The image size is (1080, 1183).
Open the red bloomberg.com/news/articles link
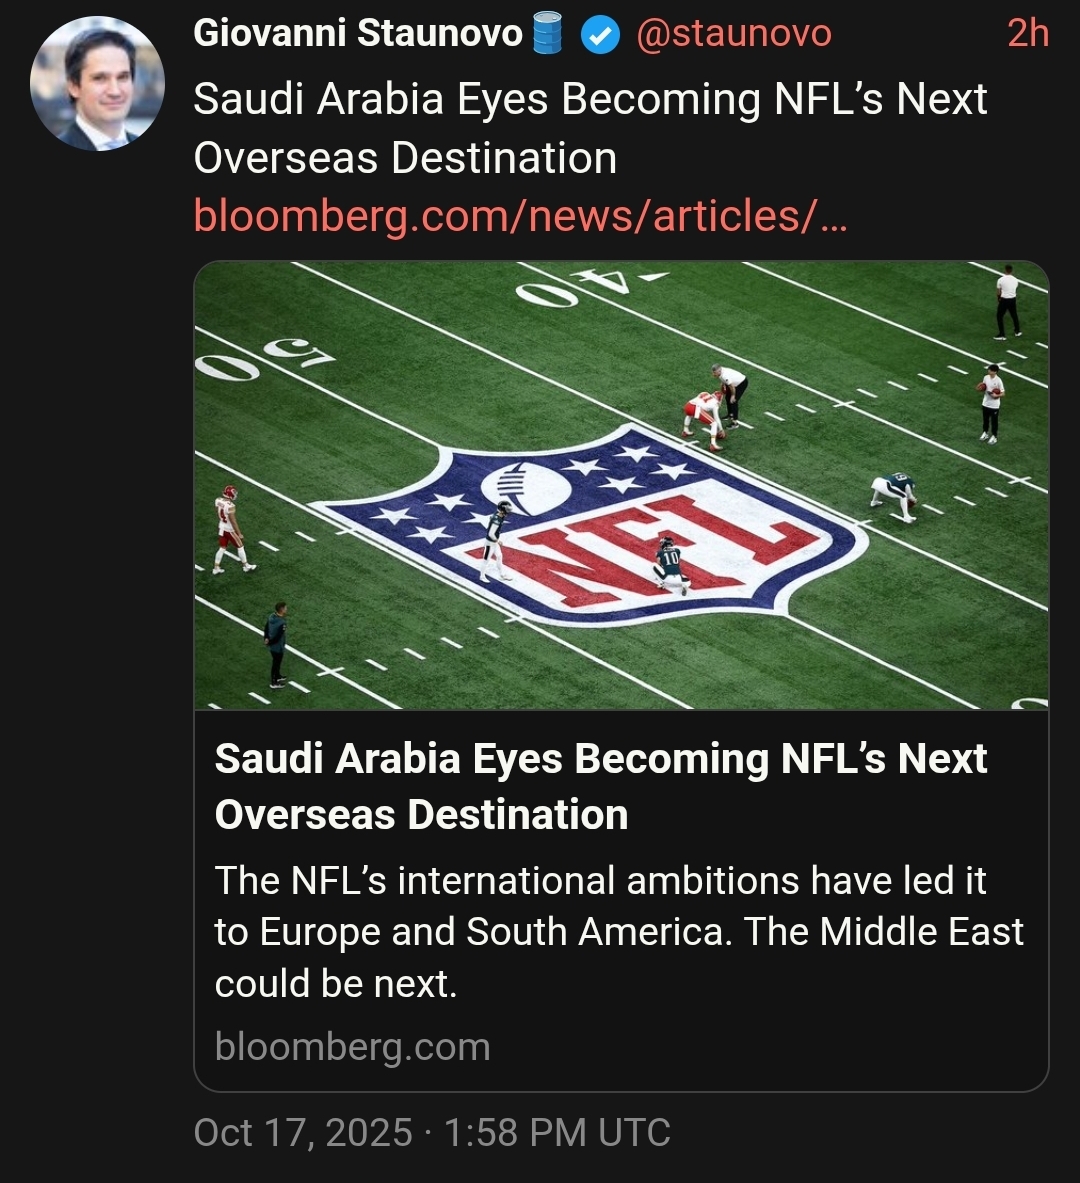pyautogui.click(x=520, y=215)
